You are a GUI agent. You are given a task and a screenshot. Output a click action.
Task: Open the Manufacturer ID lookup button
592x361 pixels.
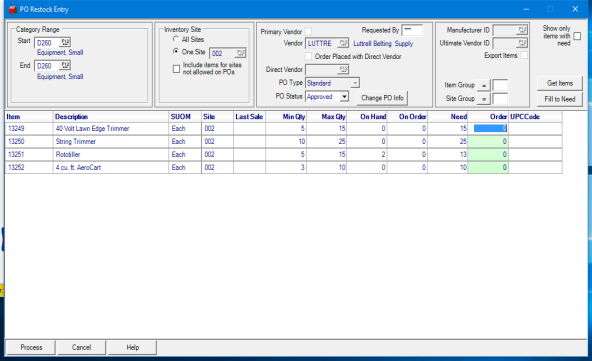tap(522, 29)
